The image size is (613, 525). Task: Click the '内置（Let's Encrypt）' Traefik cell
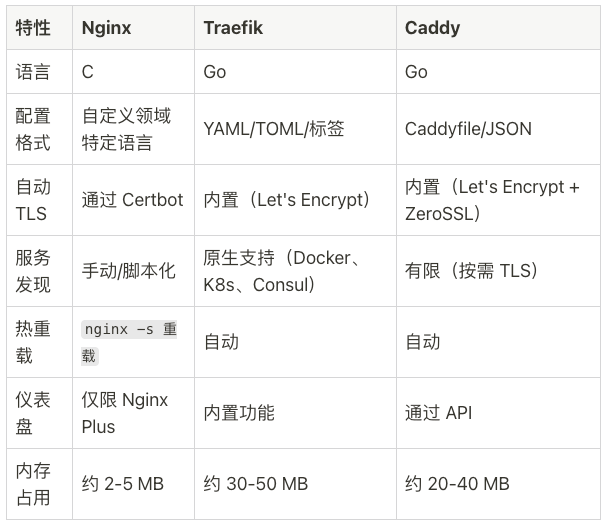pyautogui.click(x=286, y=200)
